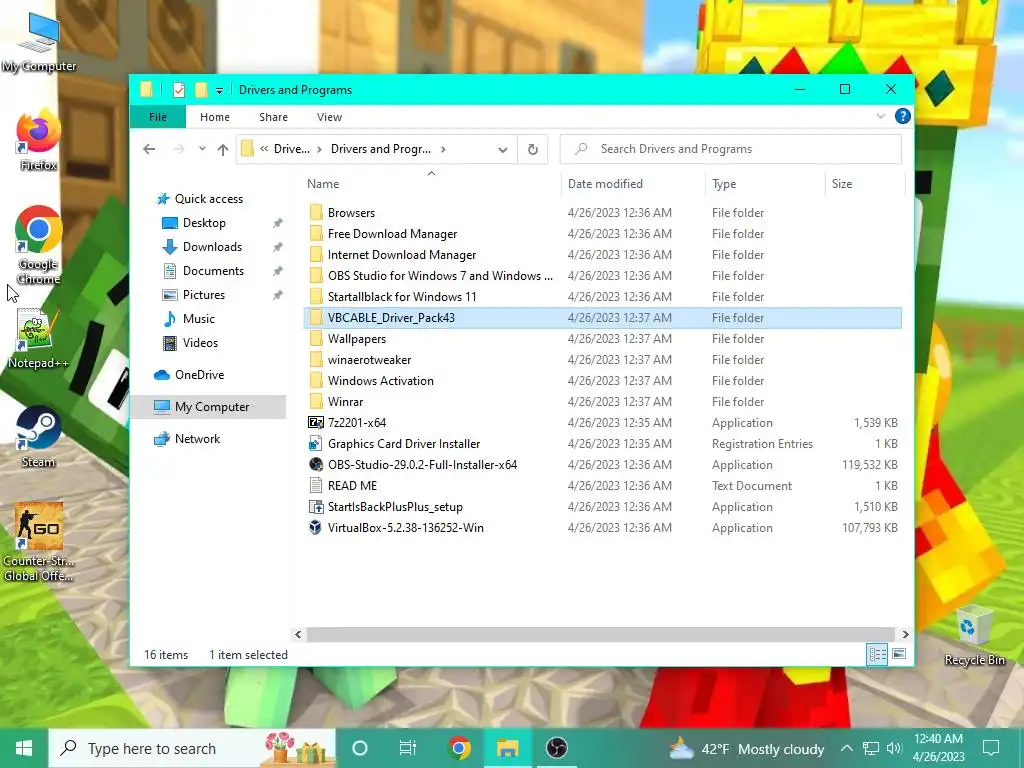Open the View ribbon tab
This screenshot has width=1024, height=768.
coord(329,117)
